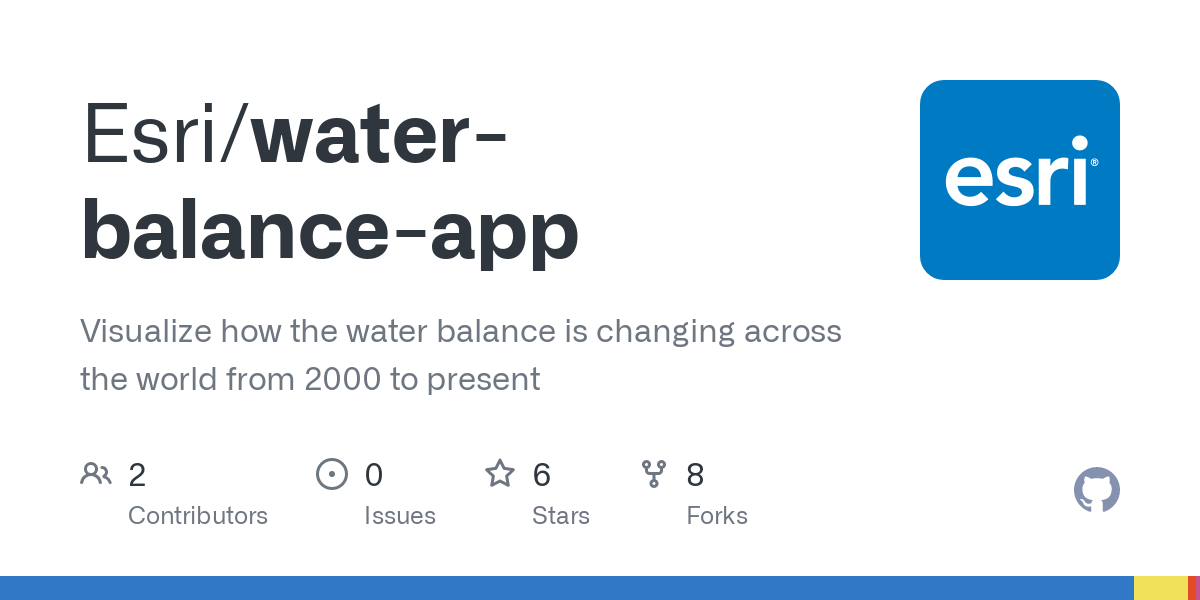This screenshot has height=600, width=1200.
Task: Click the blue Esri logo image
Action: pyautogui.click(x=1019, y=180)
